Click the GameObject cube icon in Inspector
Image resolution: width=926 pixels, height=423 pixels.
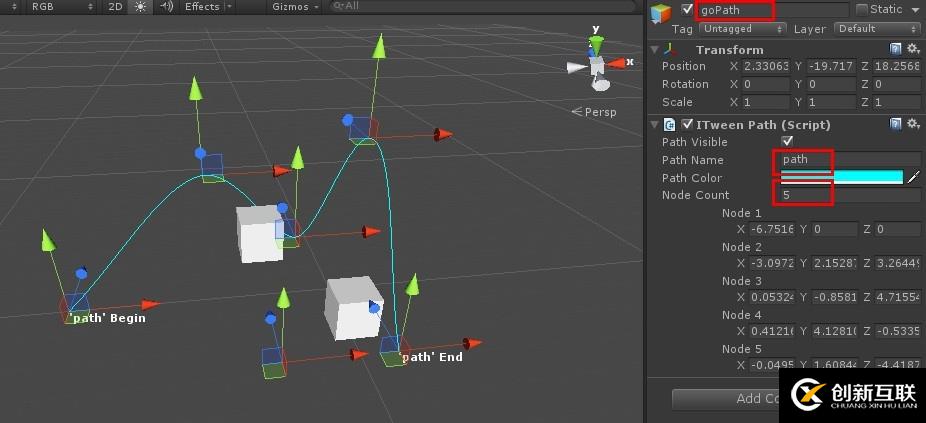(662, 12)
